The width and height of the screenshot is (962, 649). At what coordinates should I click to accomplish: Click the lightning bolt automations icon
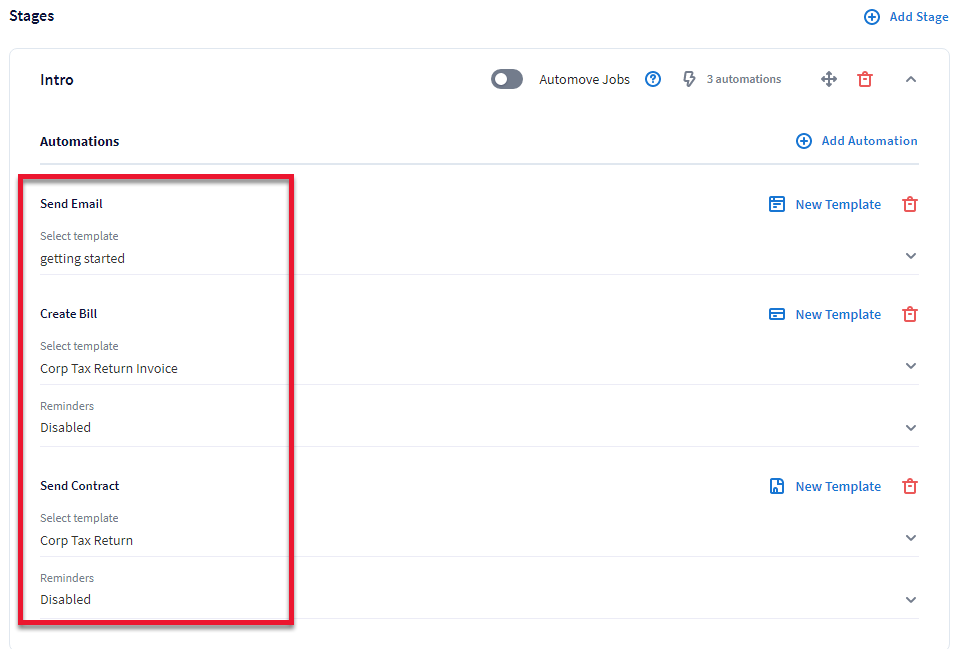click(689, 79)
